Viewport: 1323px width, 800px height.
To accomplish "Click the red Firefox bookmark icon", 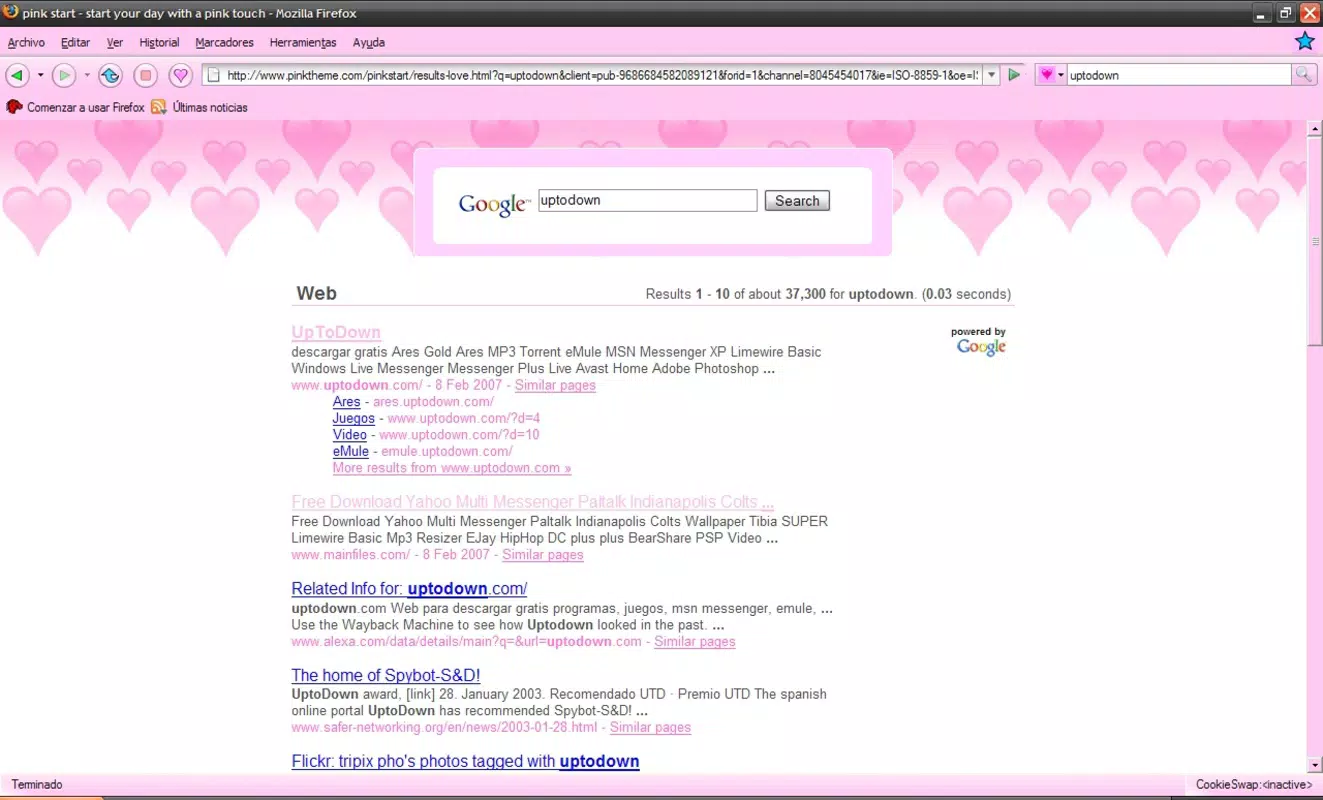I will pos(14,107).
